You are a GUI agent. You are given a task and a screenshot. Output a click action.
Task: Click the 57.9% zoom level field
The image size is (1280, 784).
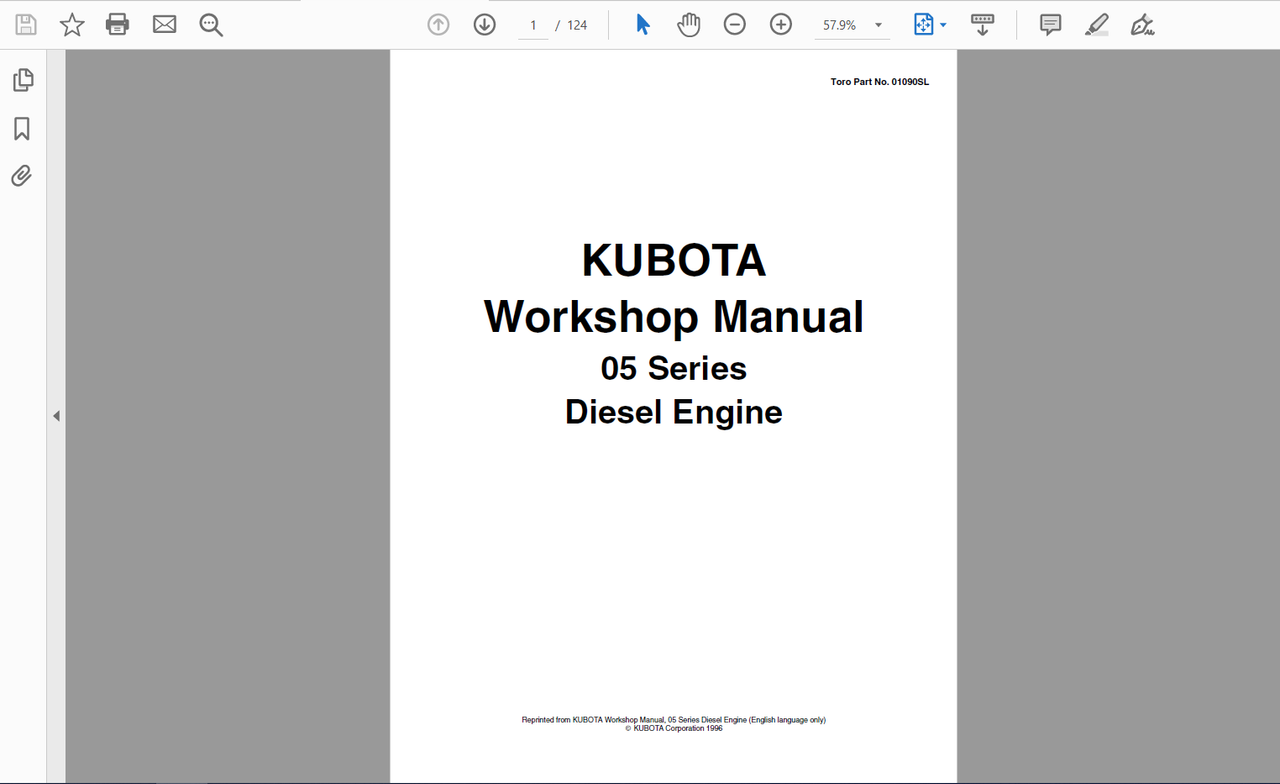[840, 25]
